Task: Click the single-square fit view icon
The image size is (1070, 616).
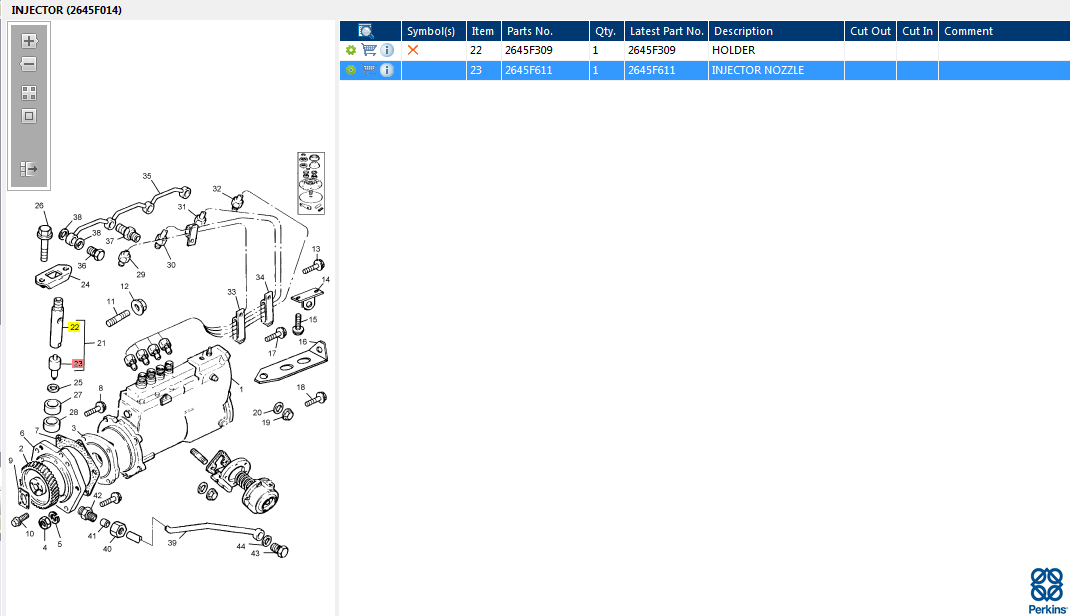Action: point(29,116)
